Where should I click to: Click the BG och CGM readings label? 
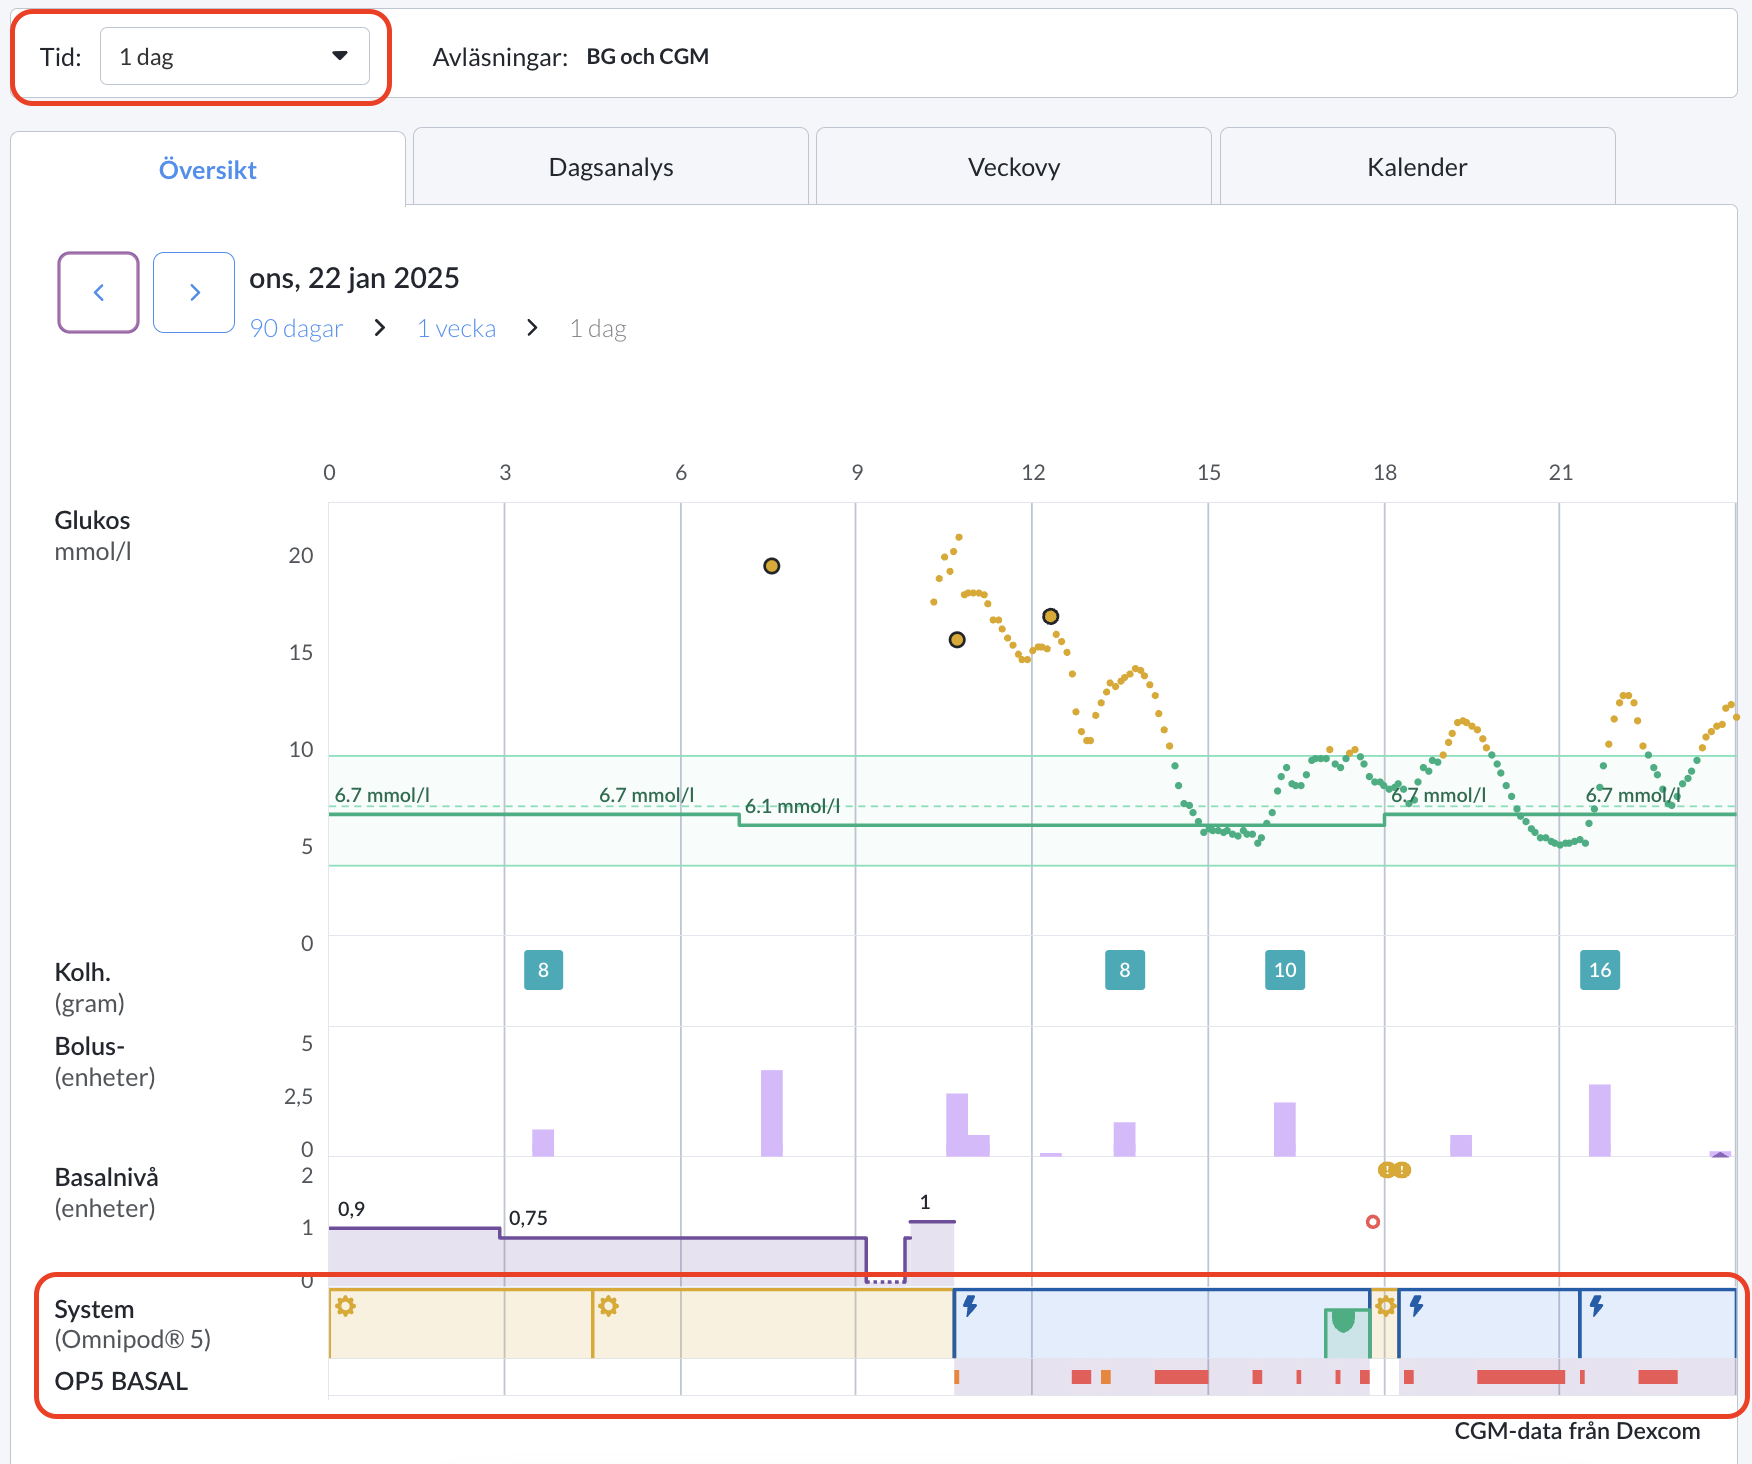click(x=647, y=57)
